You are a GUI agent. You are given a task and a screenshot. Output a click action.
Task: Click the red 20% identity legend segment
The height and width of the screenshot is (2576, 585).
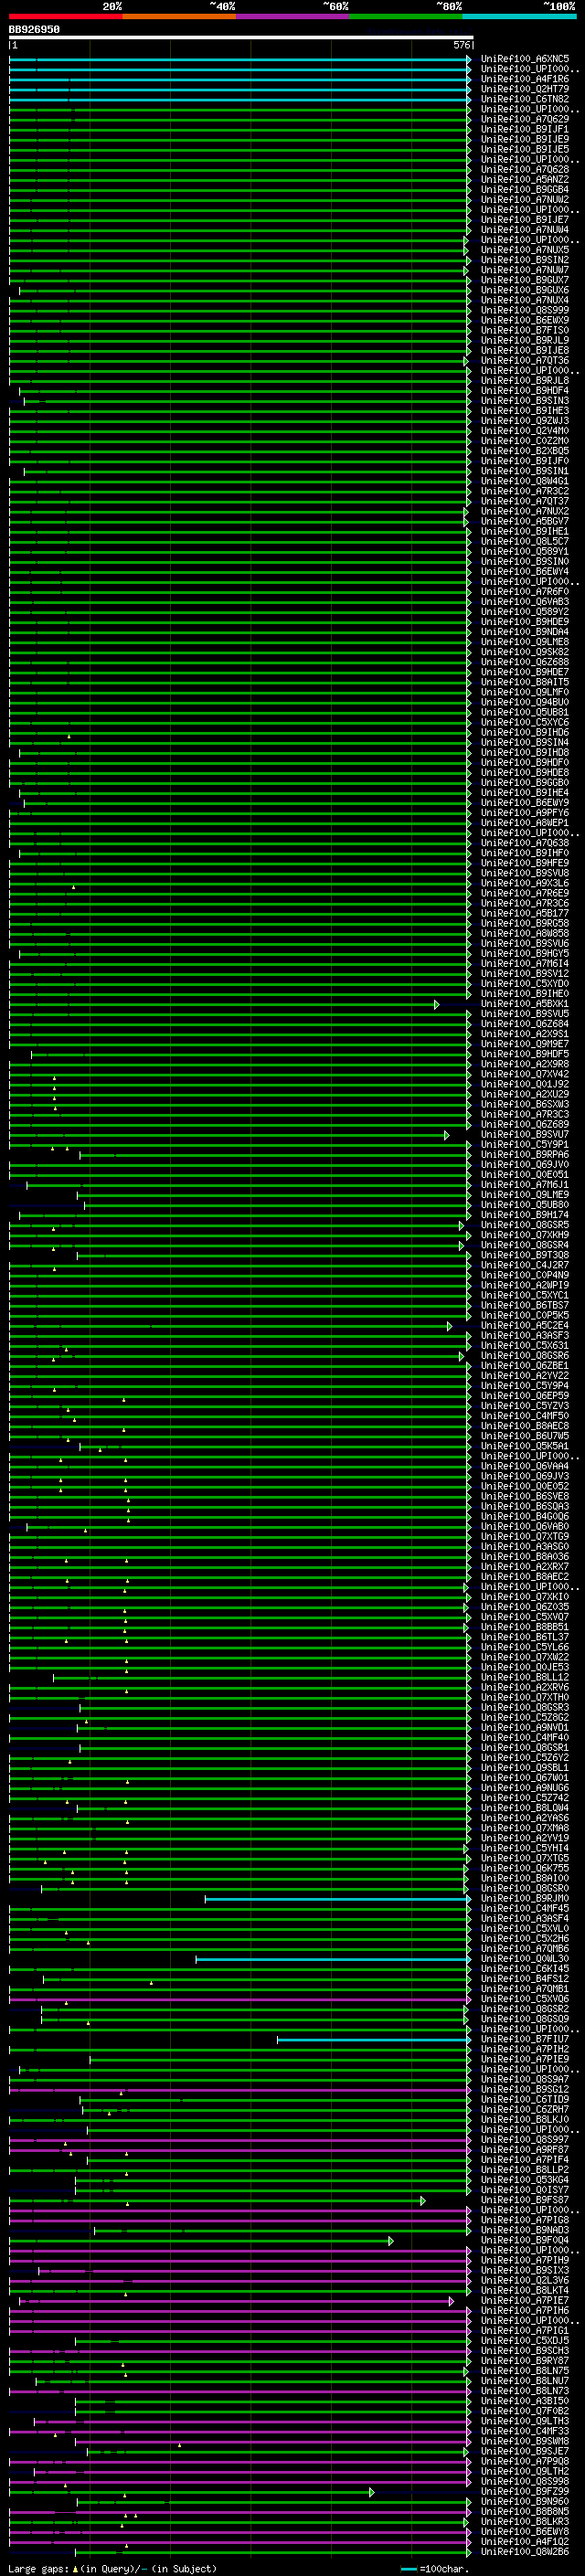point(66,16)
